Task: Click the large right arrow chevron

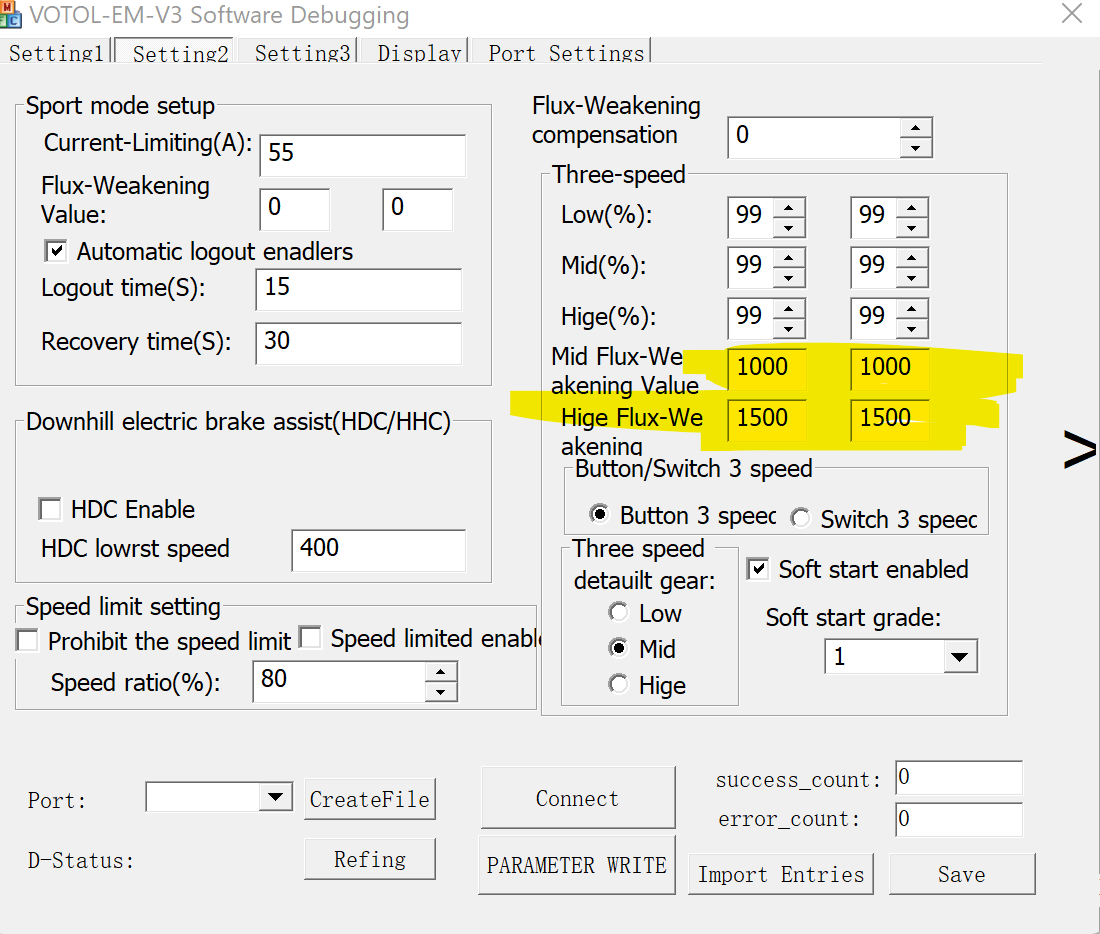Action: click(x=1079, y=452)
